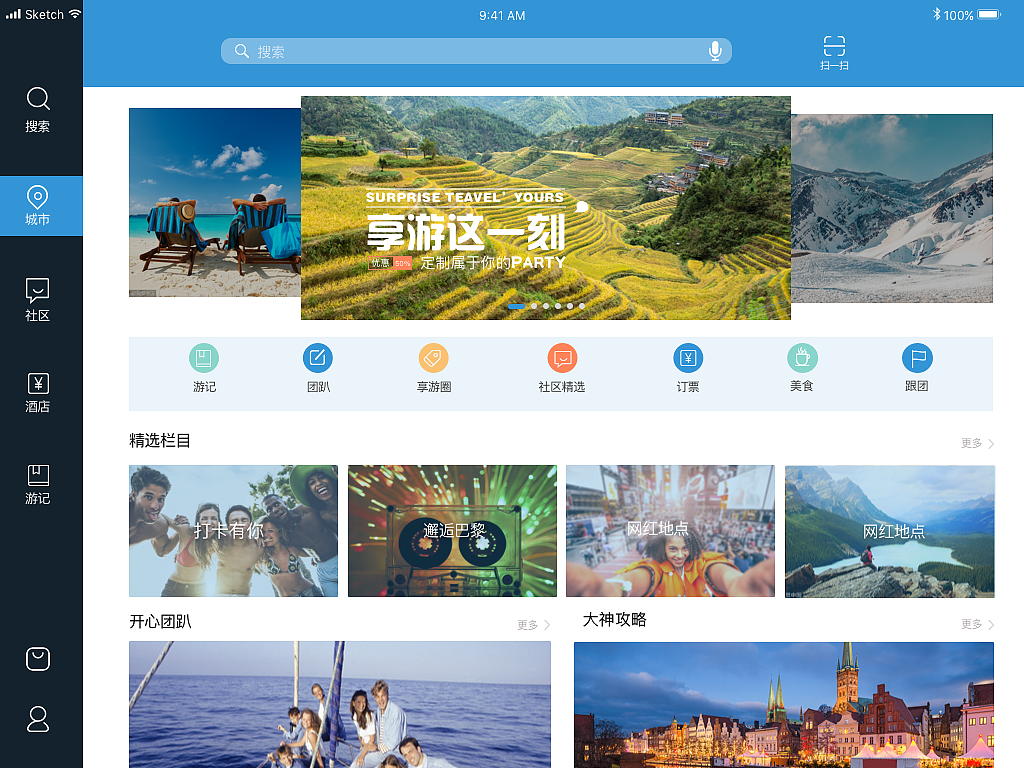Viewport: 1024px width, 768px height.
Task: Open the profile icon at sidebar bottom
Action: 38,719
